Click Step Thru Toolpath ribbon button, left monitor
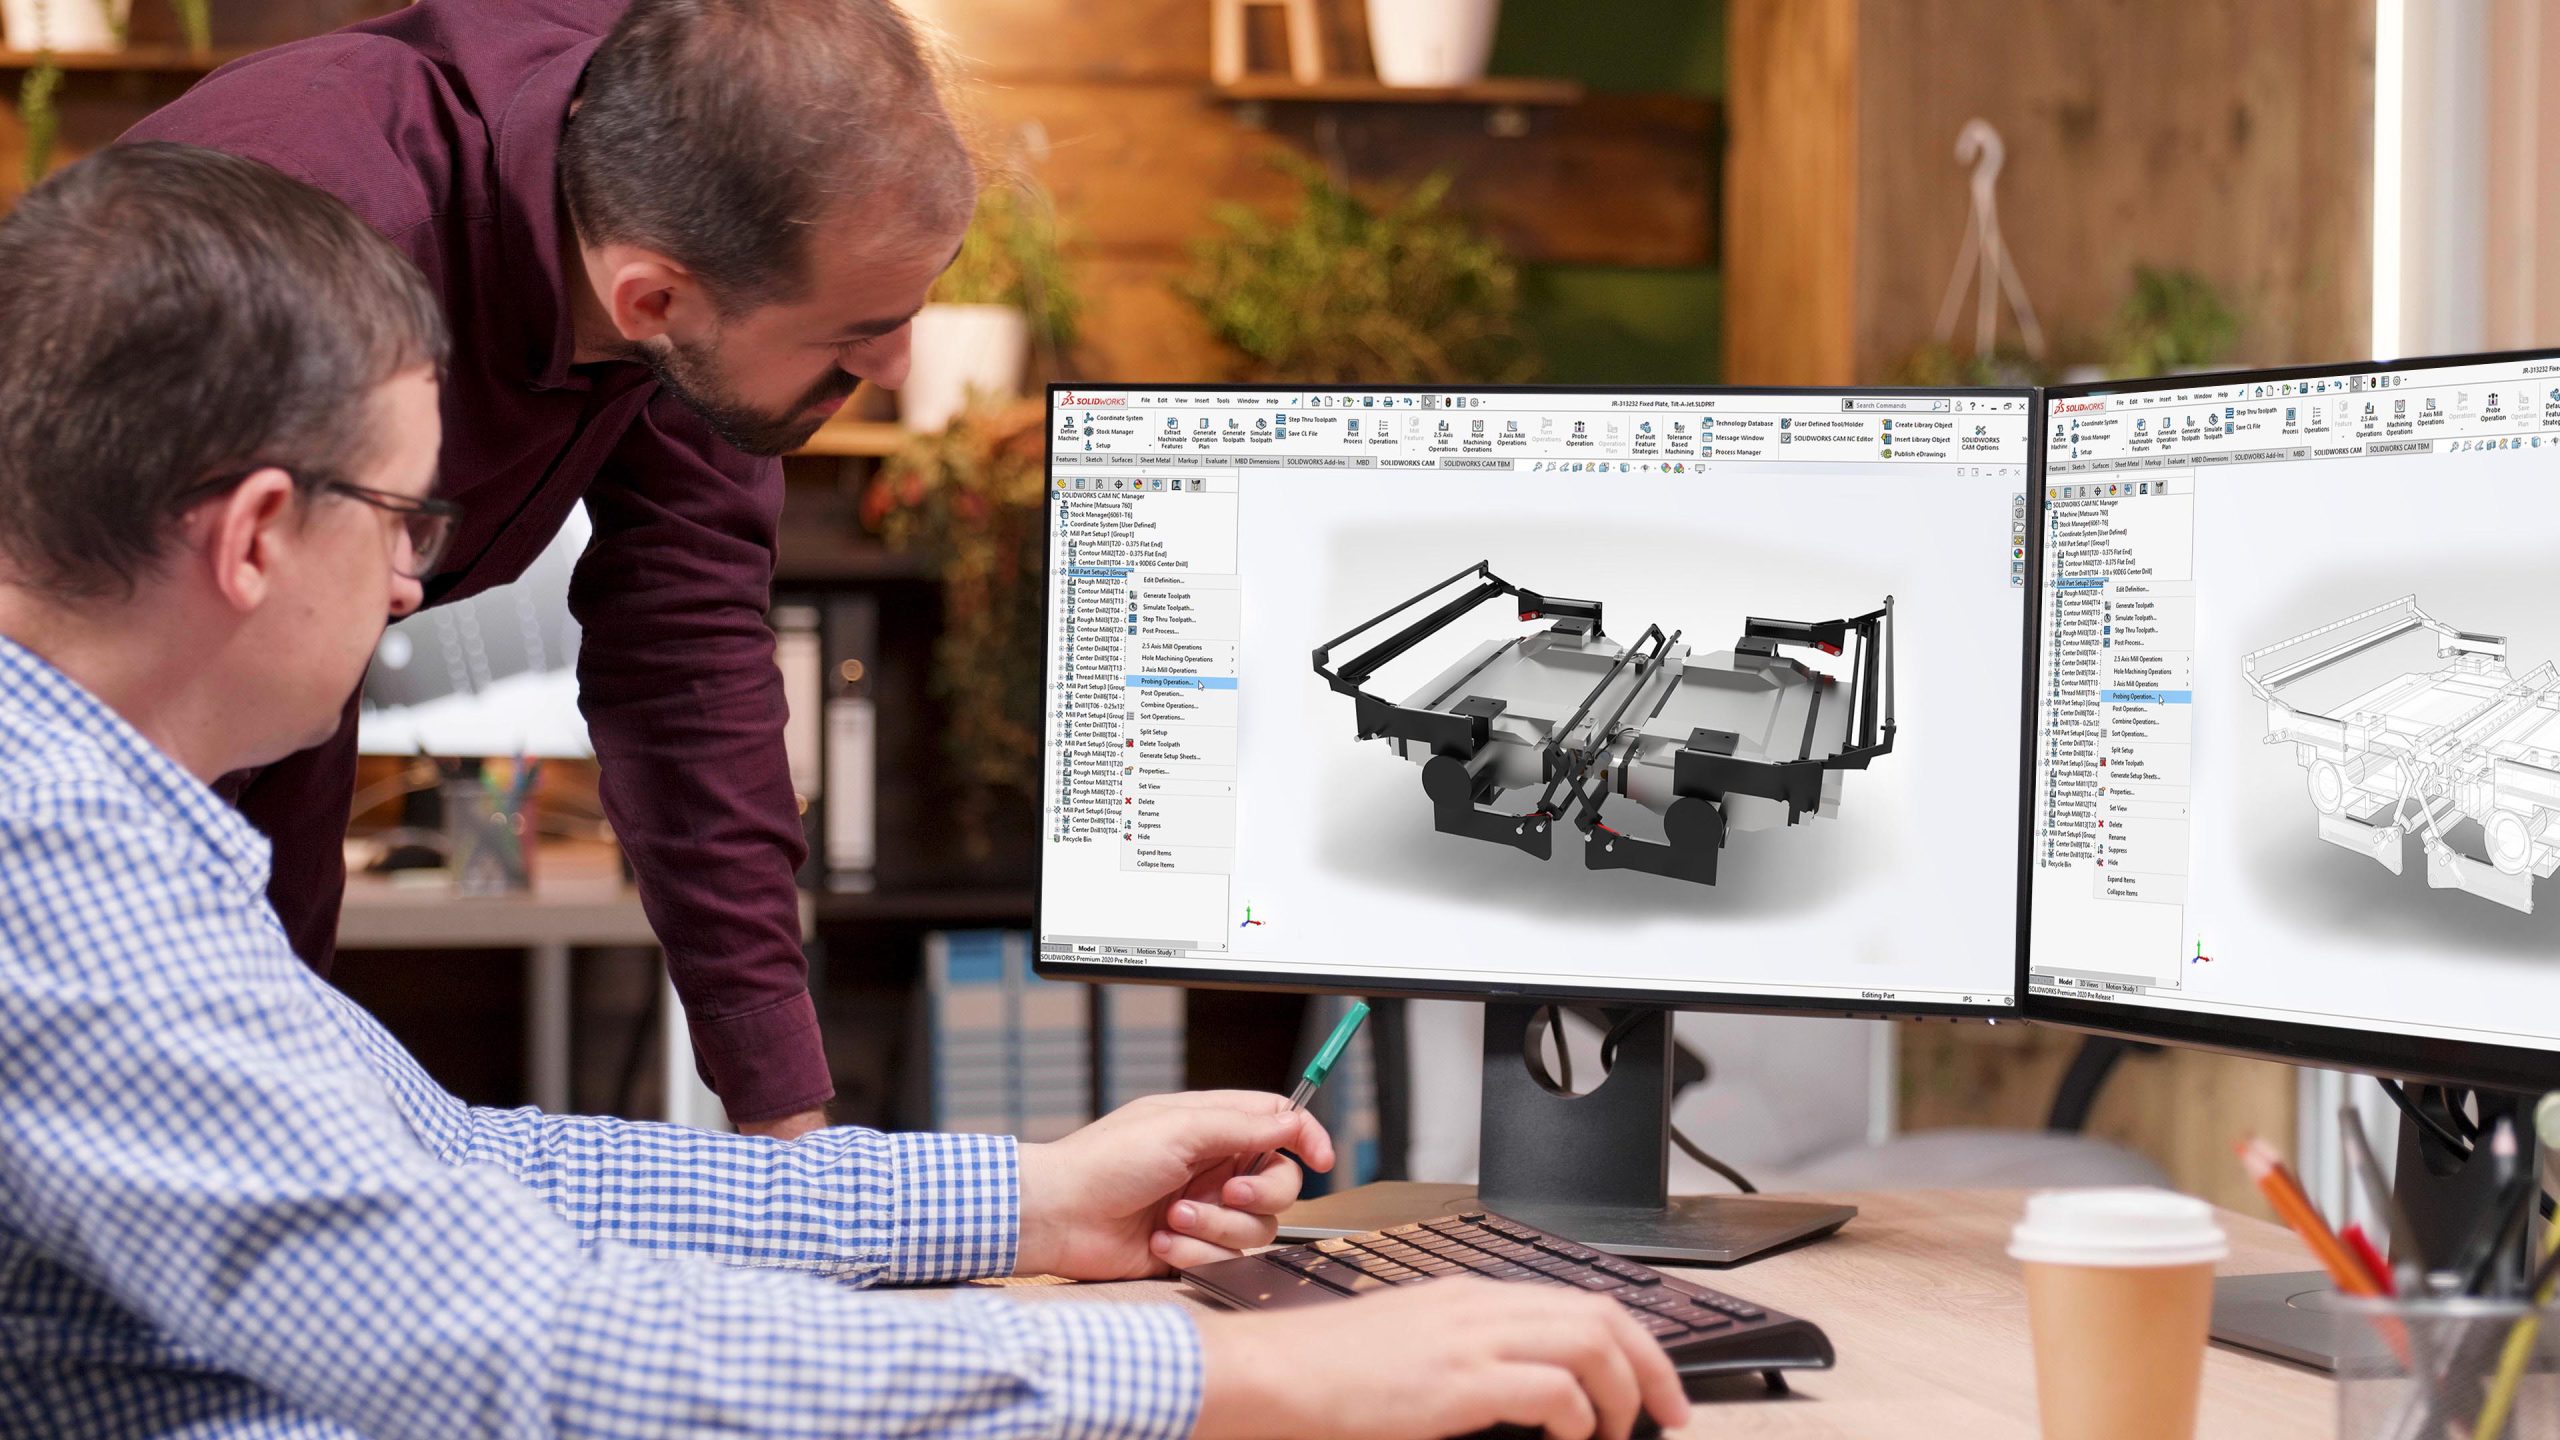Screen dimensions: 2560x1440 1306,419
